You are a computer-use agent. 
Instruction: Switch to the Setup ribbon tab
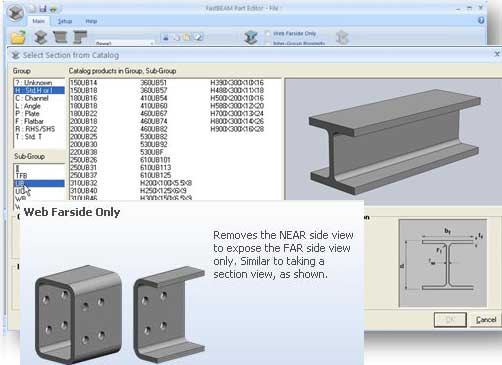point(65,21)
